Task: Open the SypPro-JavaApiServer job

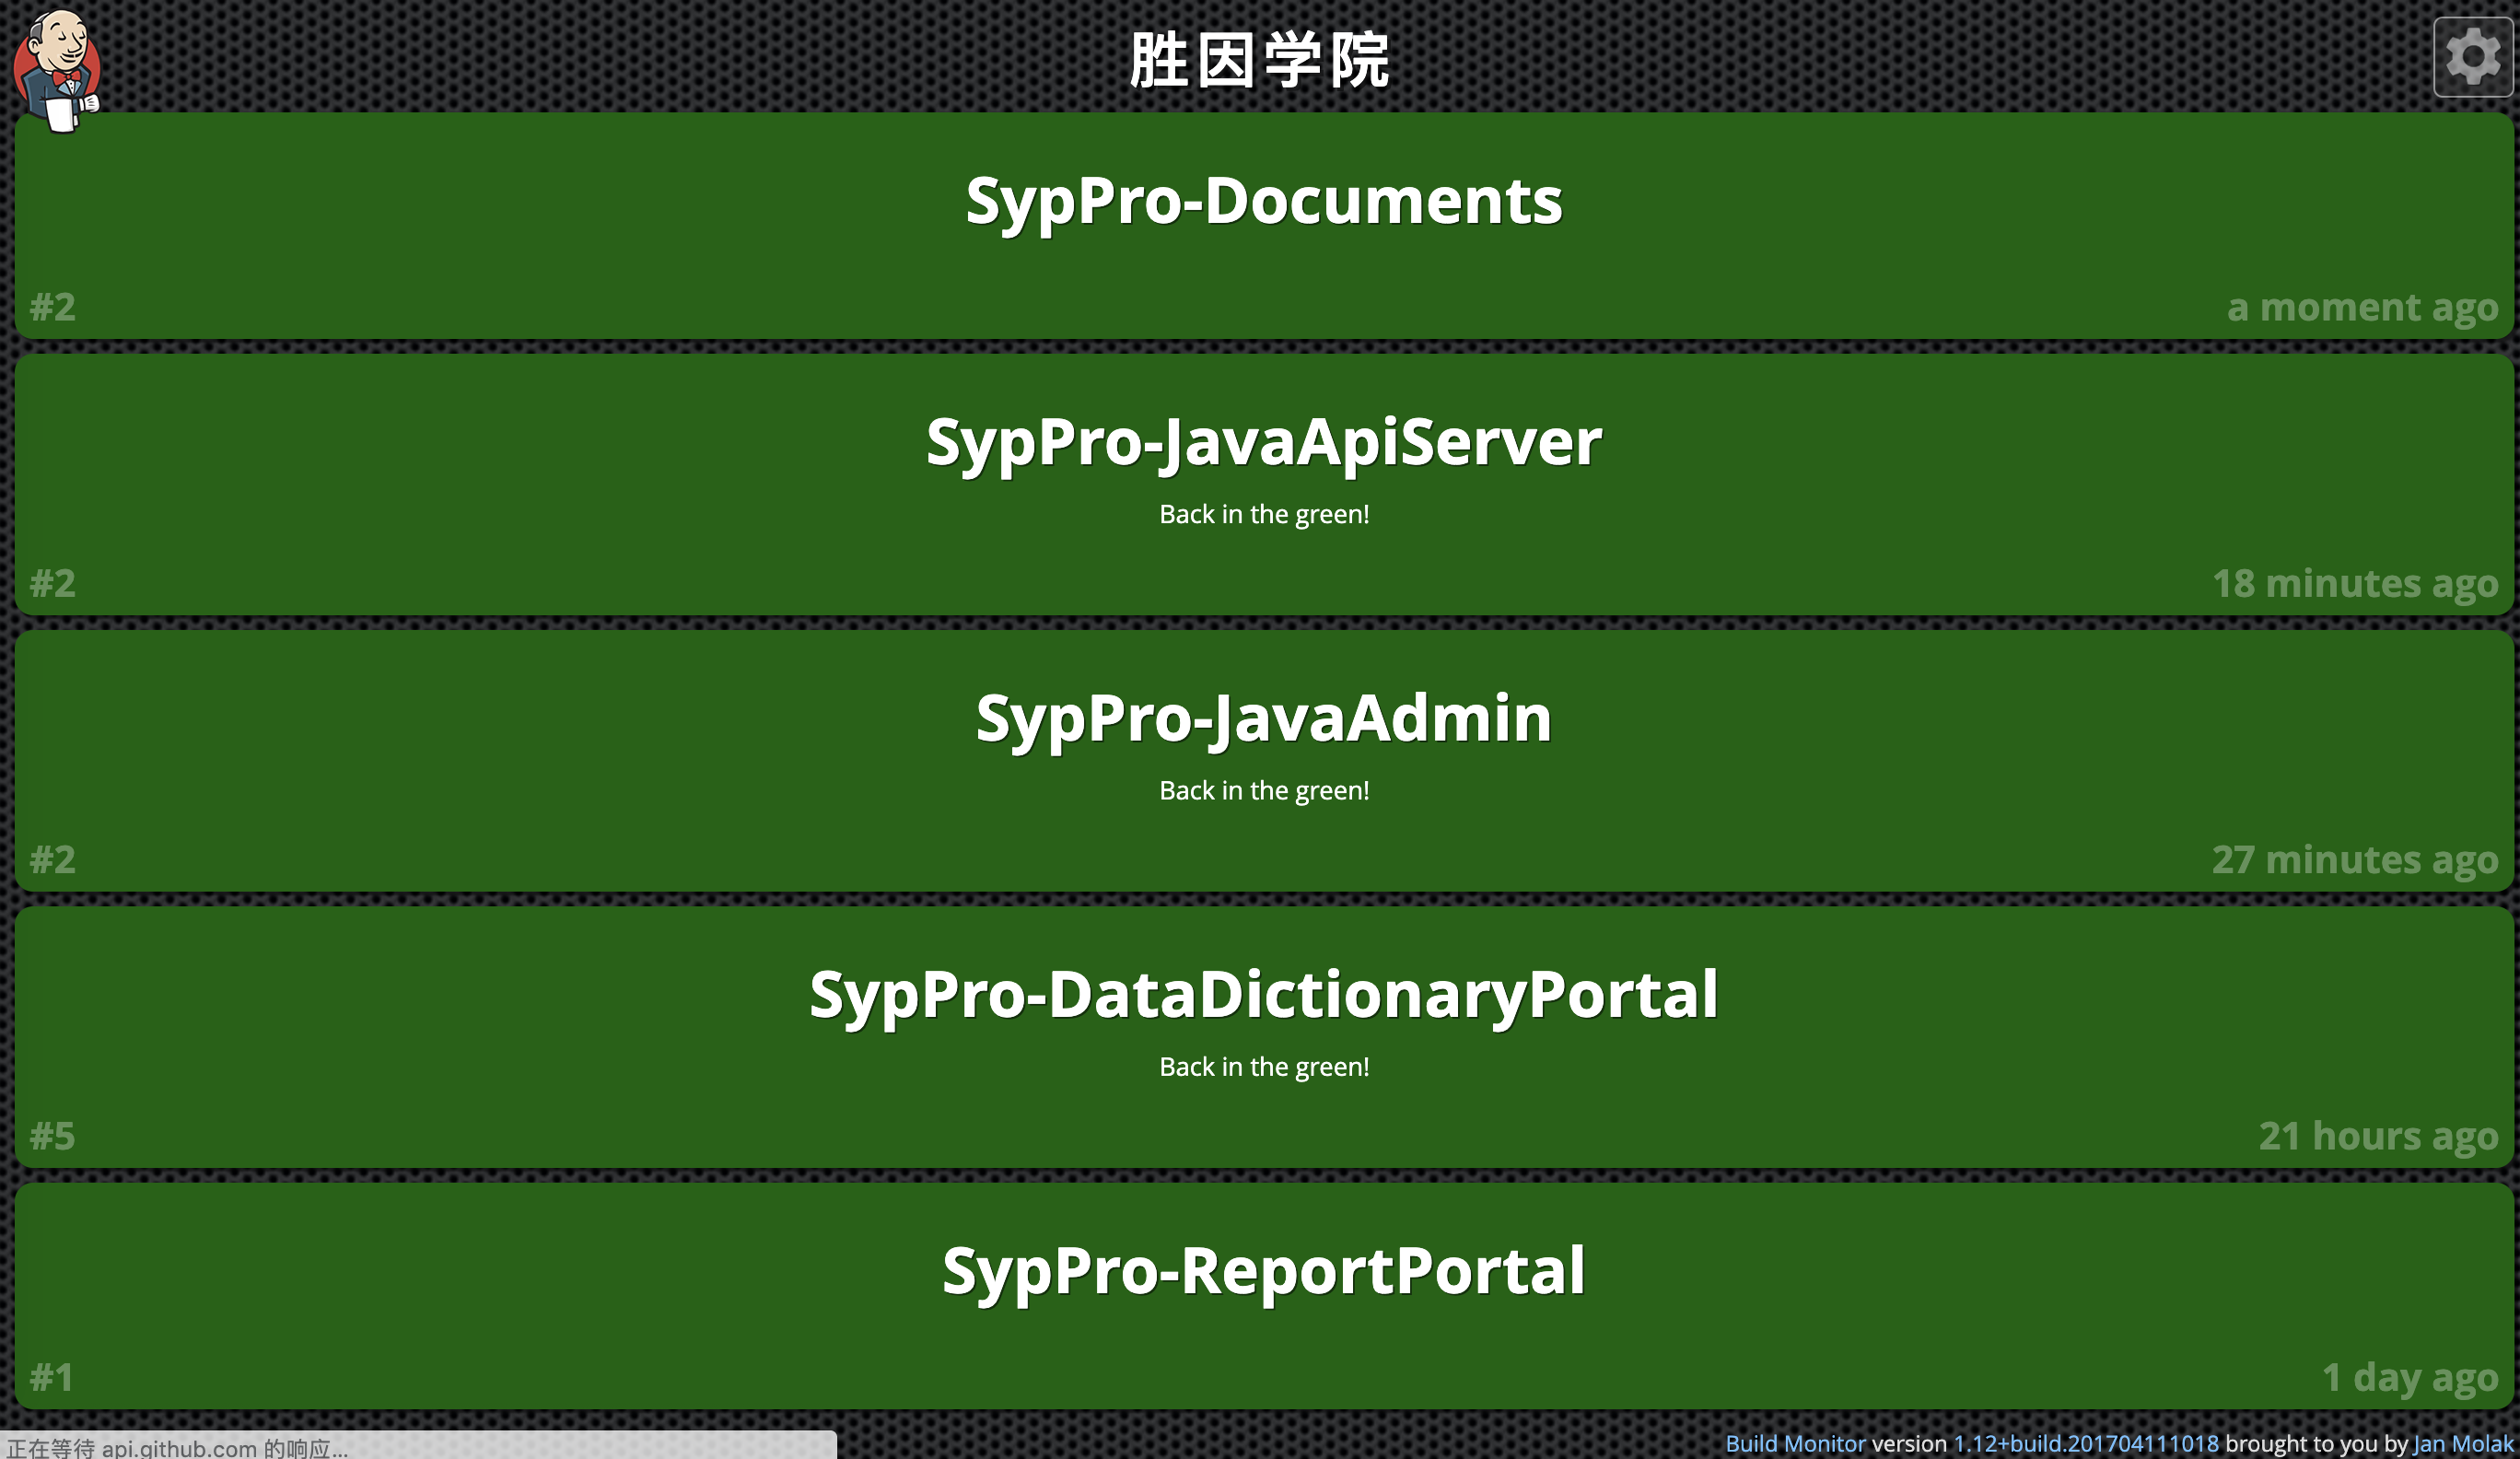Action: pos(1263,442)
